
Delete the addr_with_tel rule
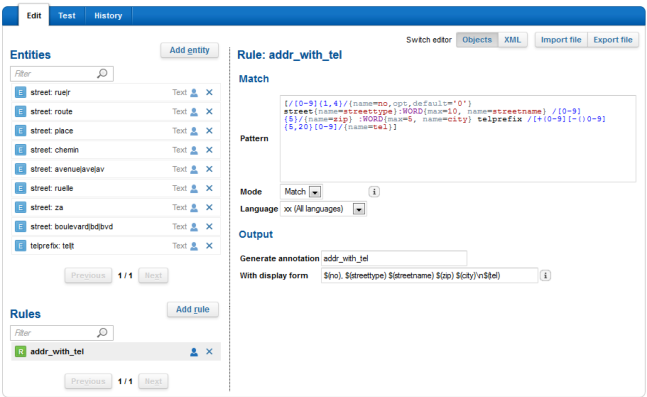tap(209, 352)
